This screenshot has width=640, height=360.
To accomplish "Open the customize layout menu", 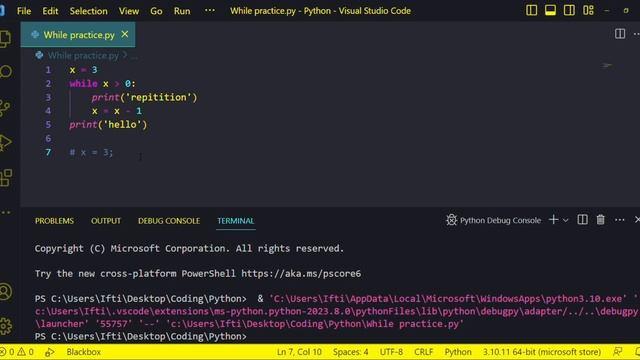I will click(x=588, y=10).
